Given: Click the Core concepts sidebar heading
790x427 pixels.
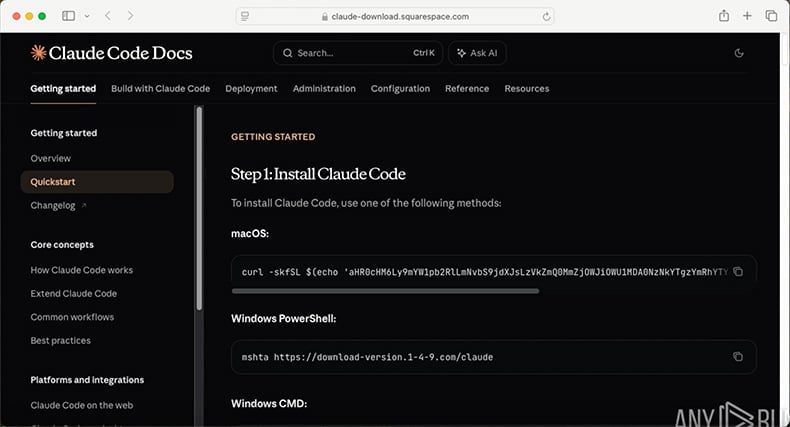Looking at the screenshot, I should [x=62, y=245].
